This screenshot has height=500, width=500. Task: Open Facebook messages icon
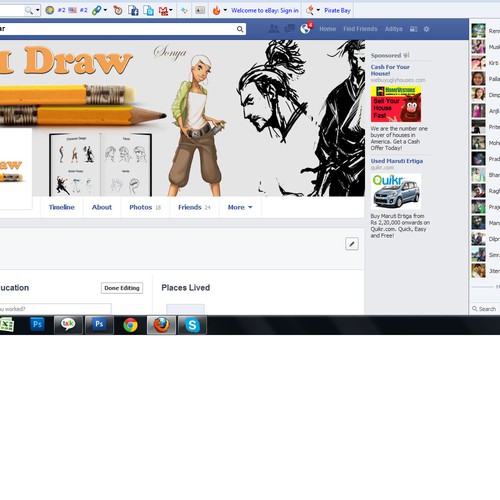pos(289,29)
